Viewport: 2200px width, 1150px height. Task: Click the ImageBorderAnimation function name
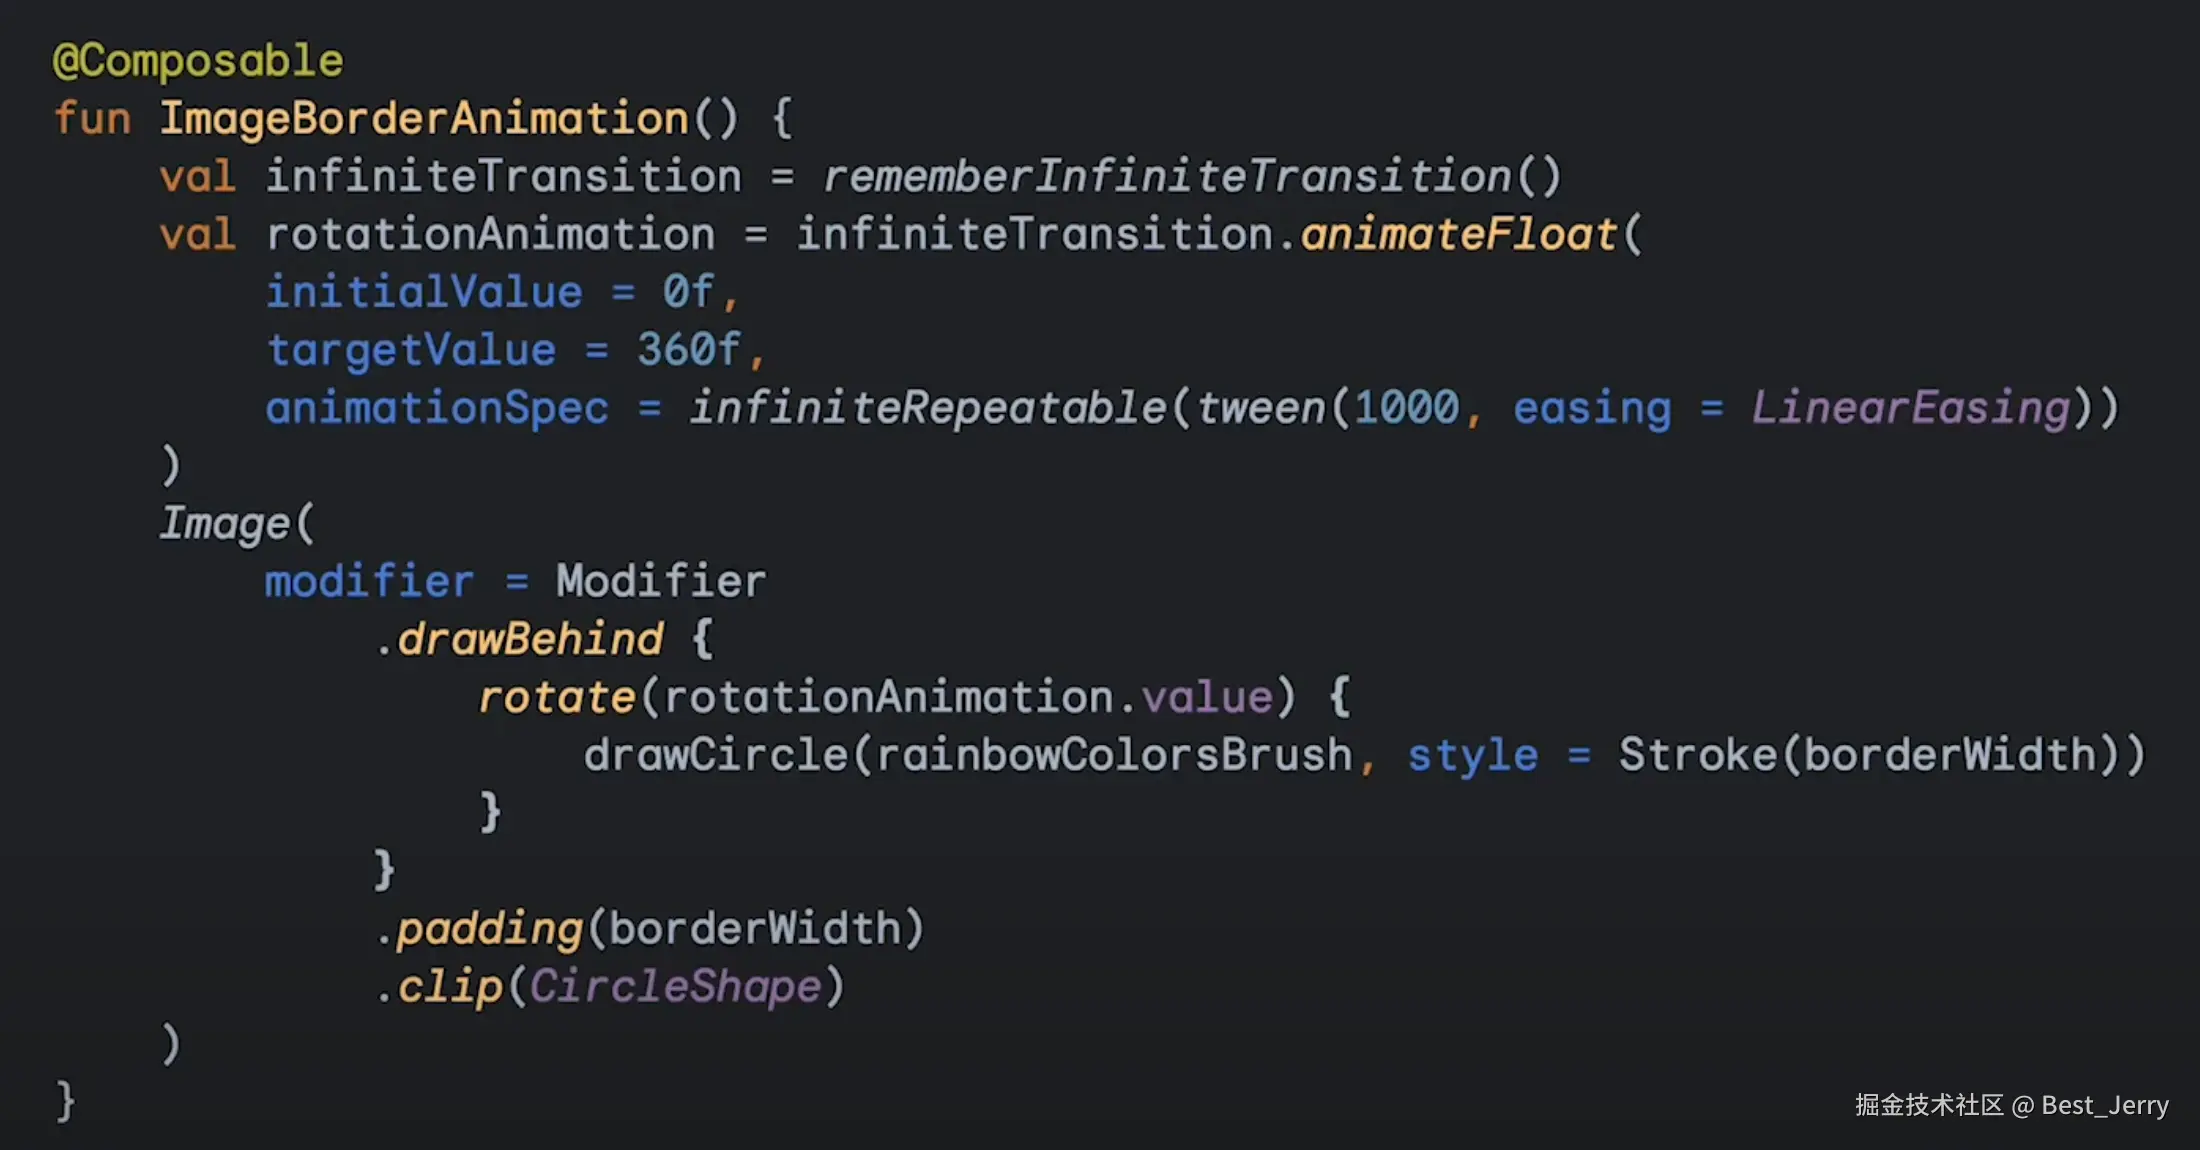424,119
